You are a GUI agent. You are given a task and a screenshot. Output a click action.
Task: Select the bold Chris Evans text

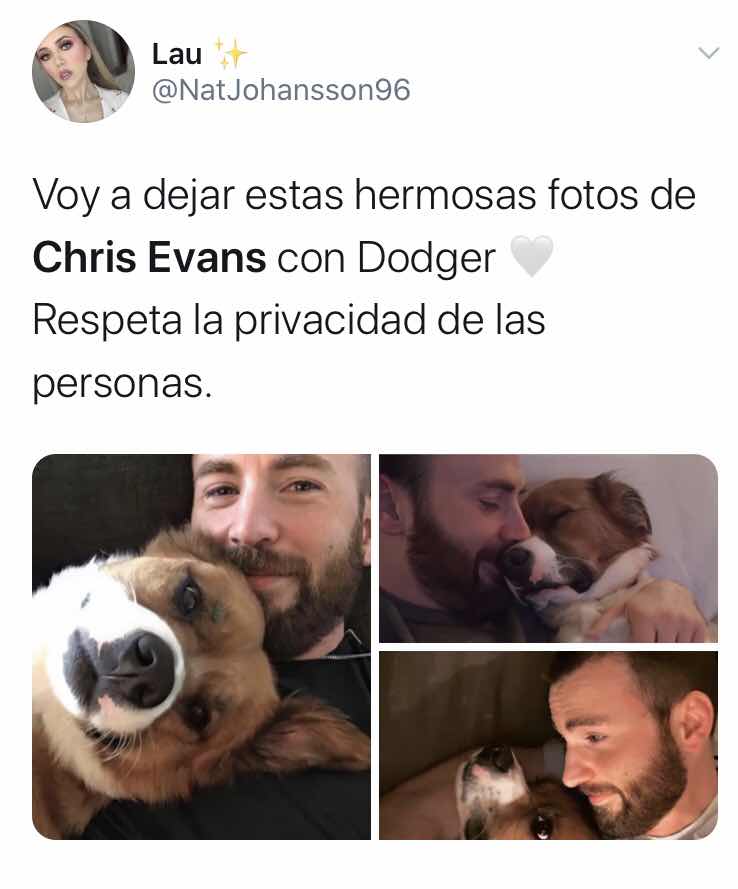tap(150, 258)
